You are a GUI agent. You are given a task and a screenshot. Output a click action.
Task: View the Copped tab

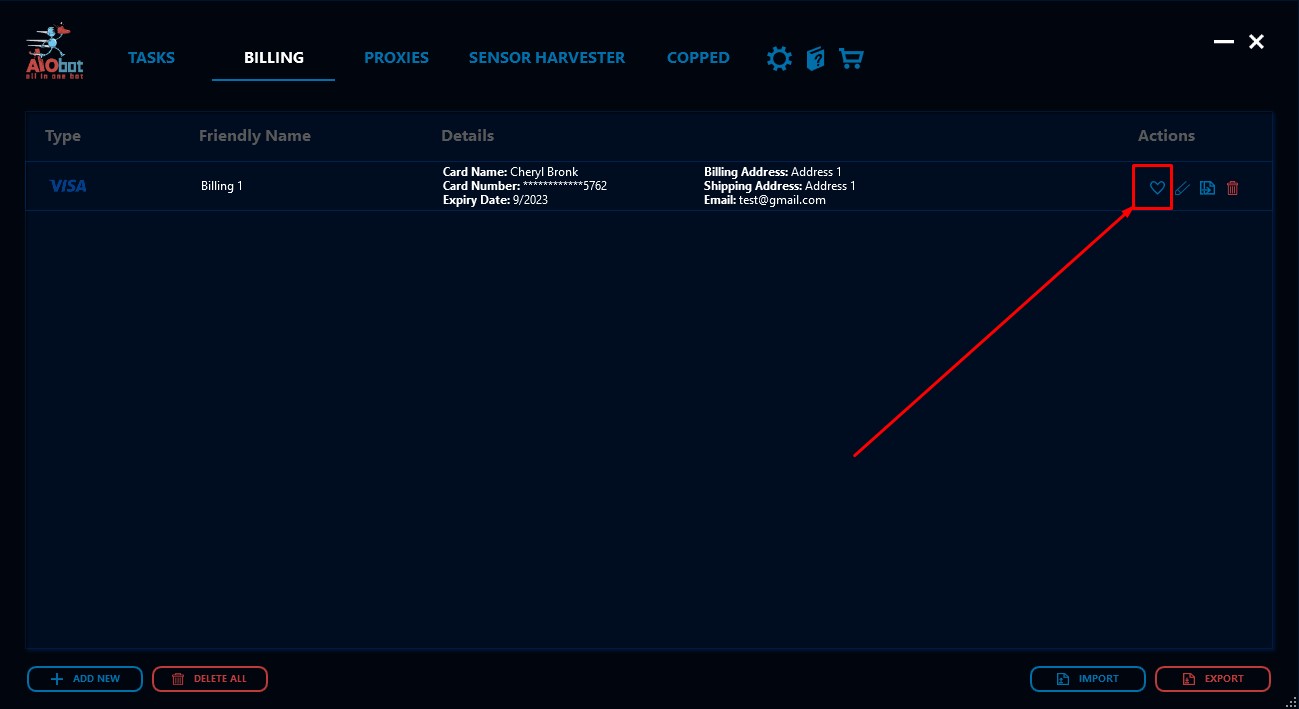click(x=698, y=58)
